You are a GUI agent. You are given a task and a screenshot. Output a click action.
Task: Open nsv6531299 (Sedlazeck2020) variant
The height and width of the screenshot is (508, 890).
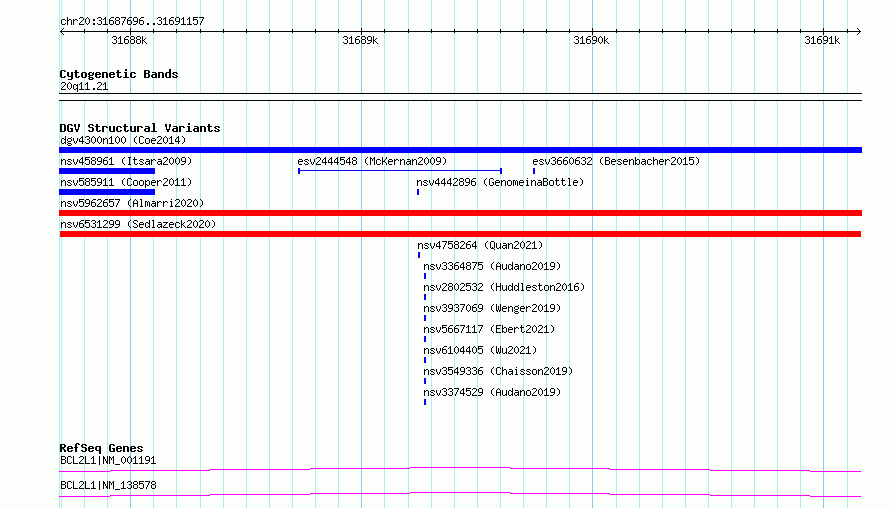pos(138,224)
